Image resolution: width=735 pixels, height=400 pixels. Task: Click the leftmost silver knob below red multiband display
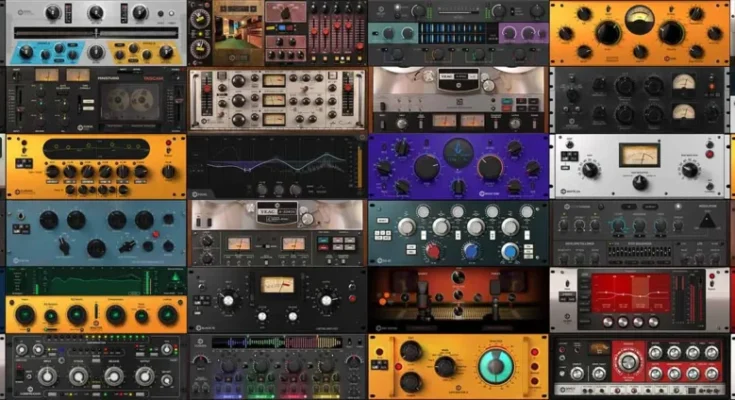pos(608,322)
